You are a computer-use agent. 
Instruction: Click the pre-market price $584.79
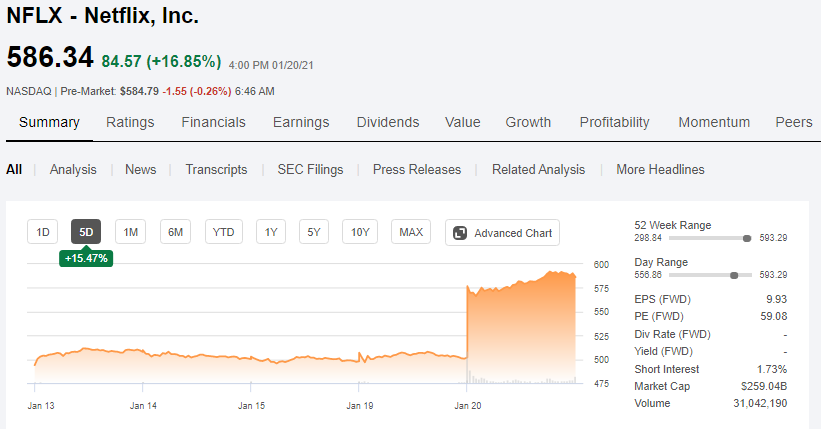tap(139, 91)
